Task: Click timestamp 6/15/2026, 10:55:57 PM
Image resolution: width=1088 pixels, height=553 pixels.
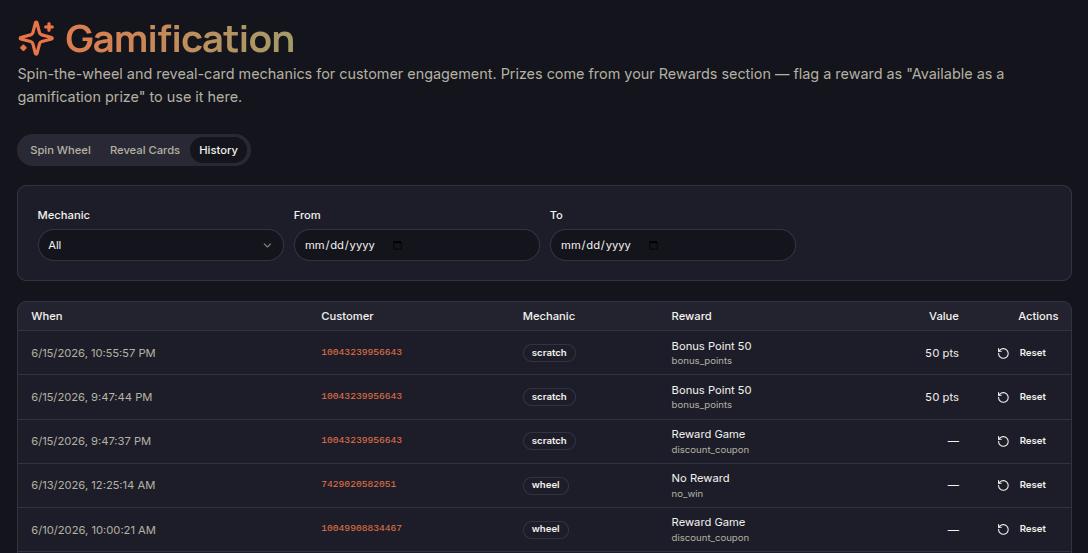Action: point(93,353)
